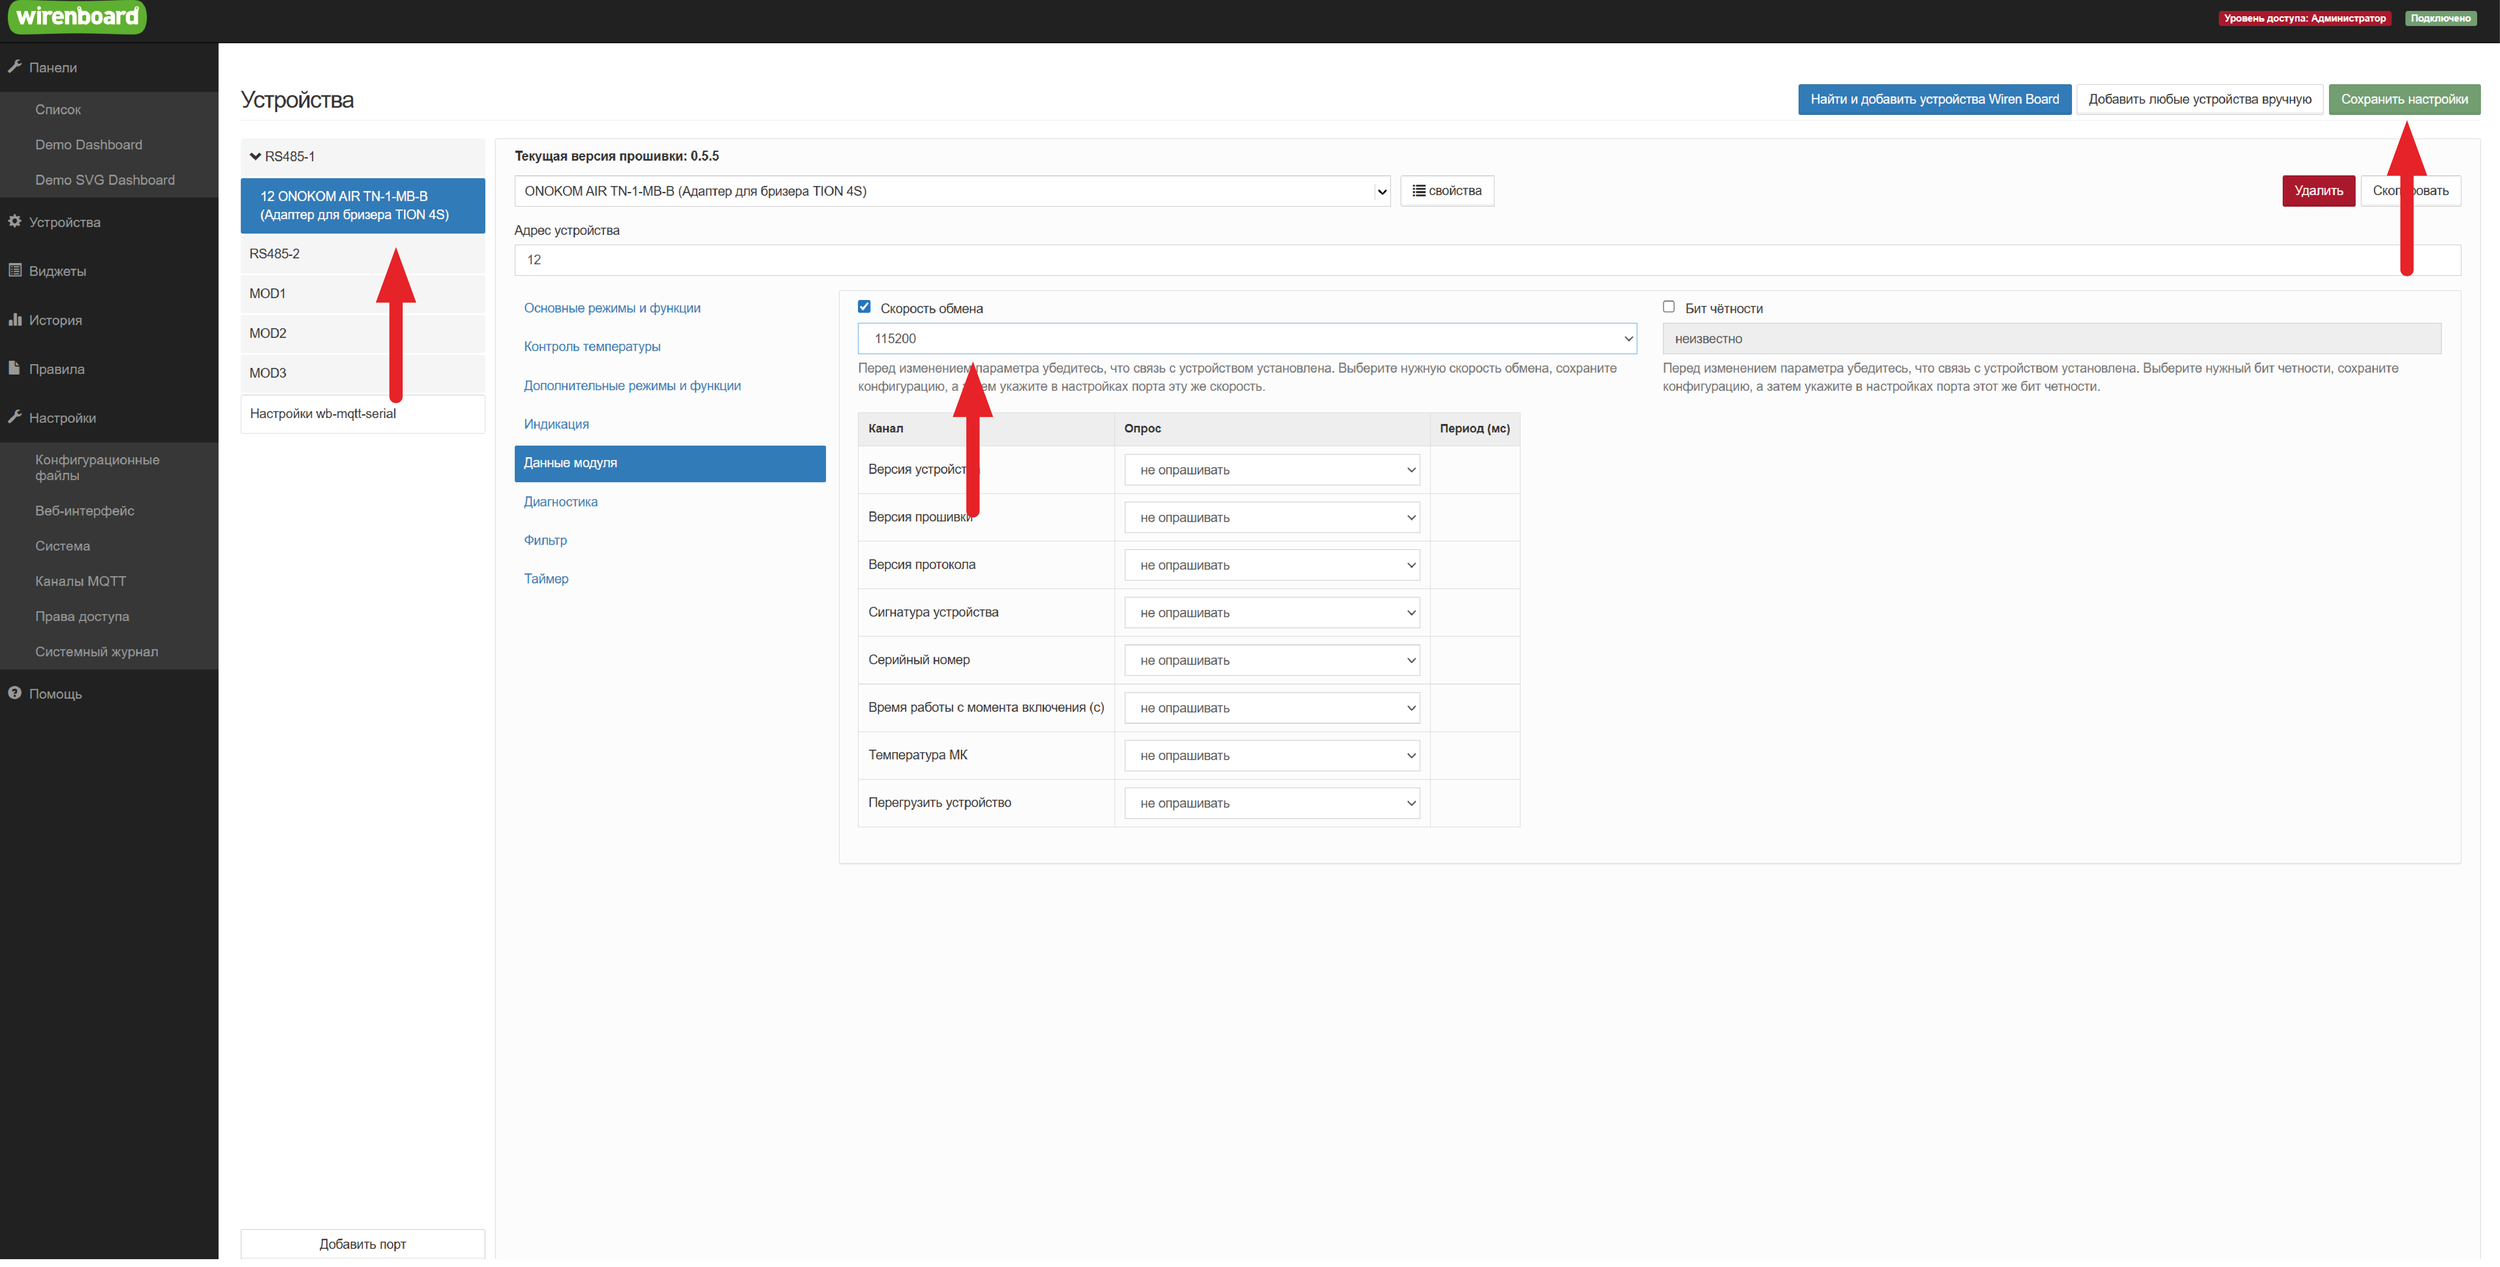Click the wirenboard logo
The width and height of the screenshot is (2500, 1267).
pos(76,17)
